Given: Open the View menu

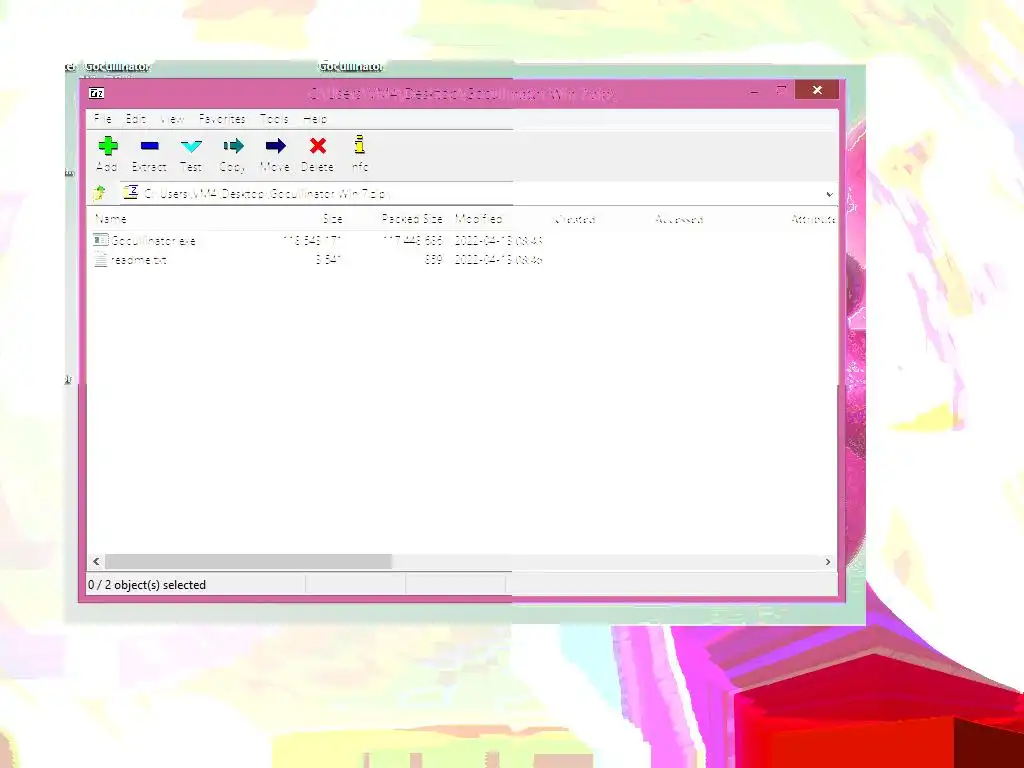Looking at the screenshot, I should (172, 119).
